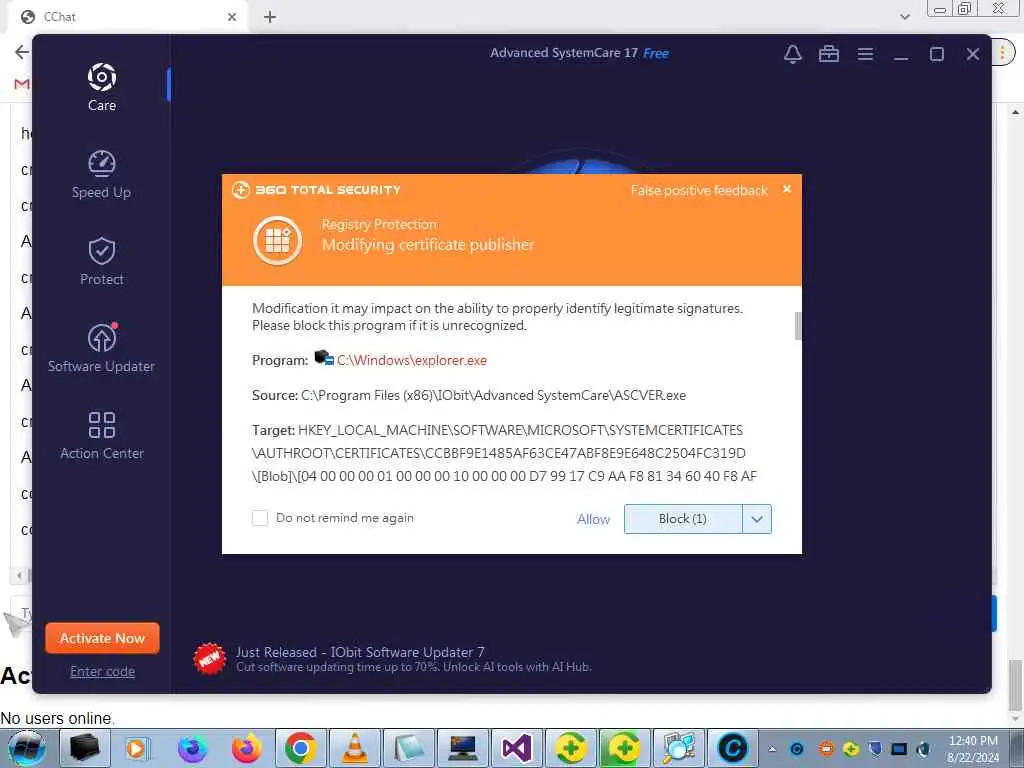Open the Action Center section
Image resolution: width=1024 pixels, height=768 pixels.
101,436
